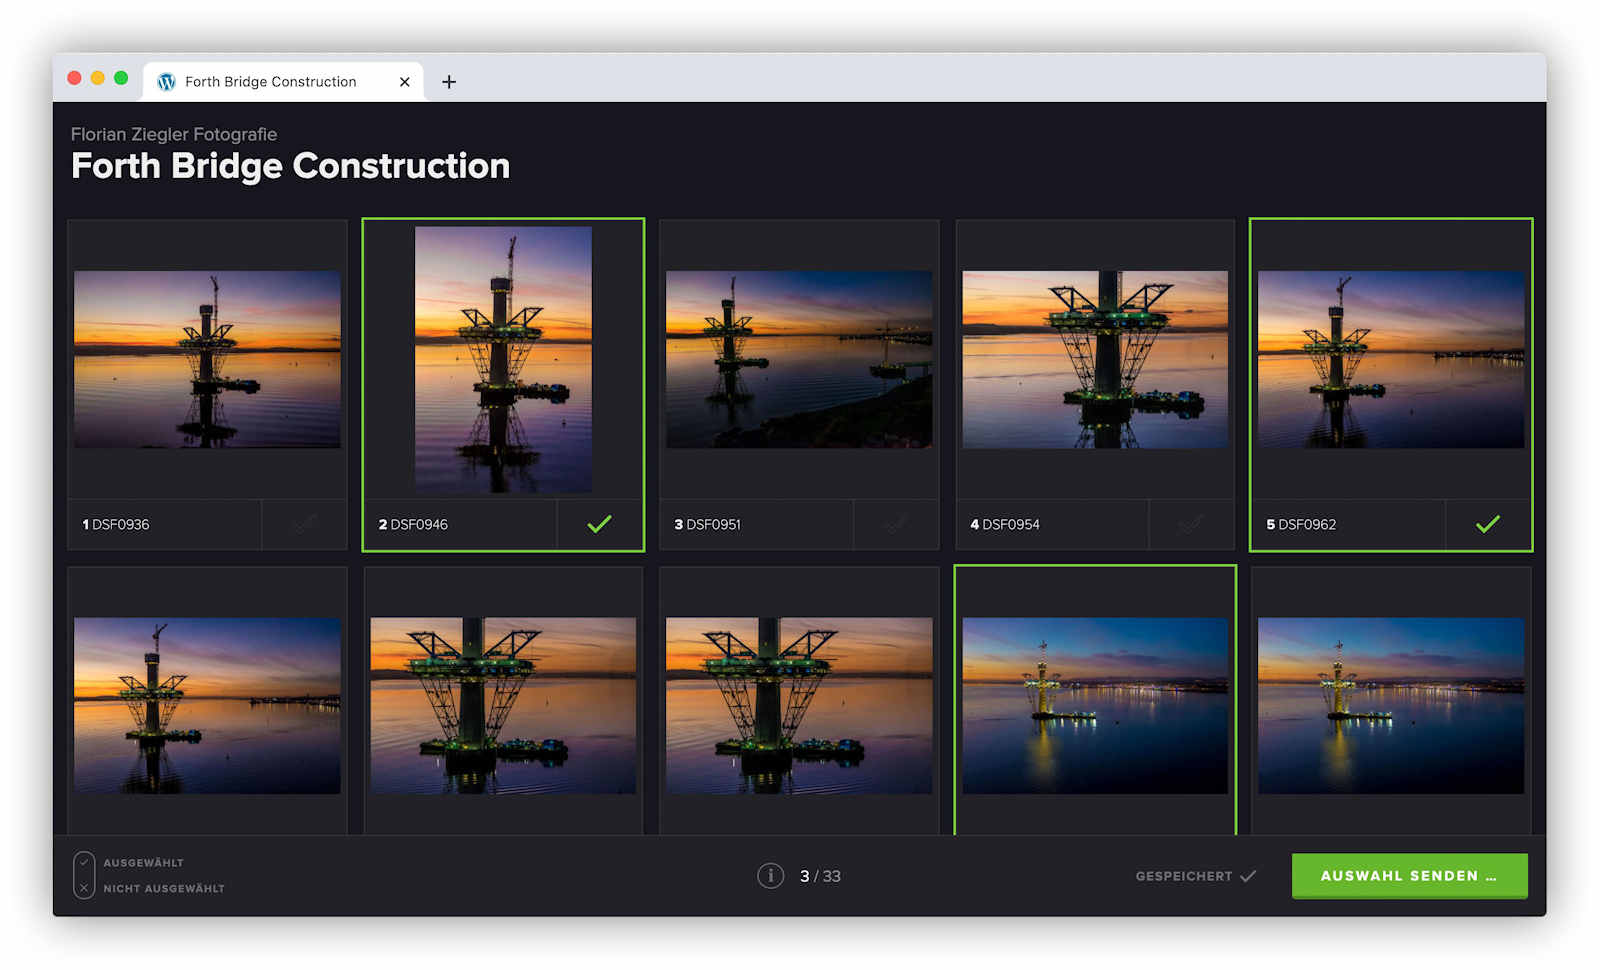This screenshot has height=970, width=1600.
Task: Switch to the Forth Bridge Construction tab
Action: tap(270, 82)
